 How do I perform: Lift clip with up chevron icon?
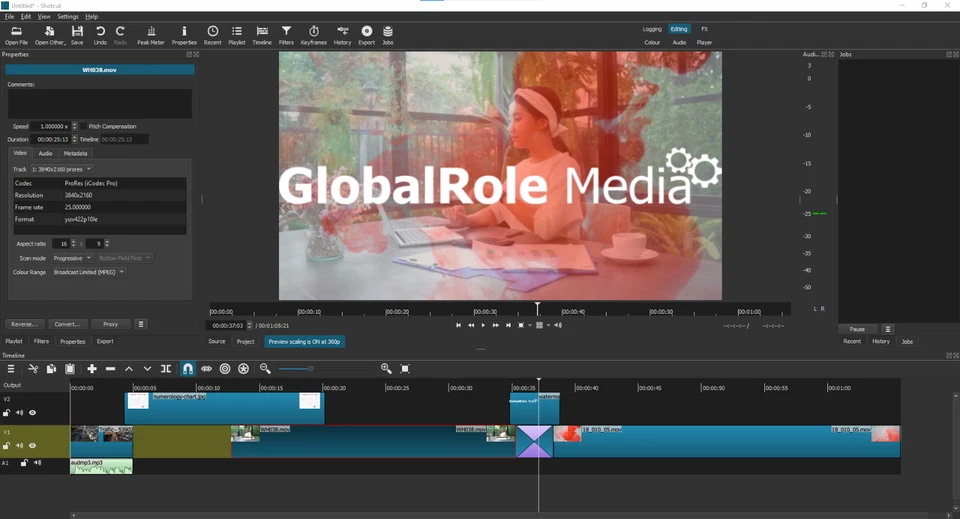pyautogui.click(x=129, y=368)
